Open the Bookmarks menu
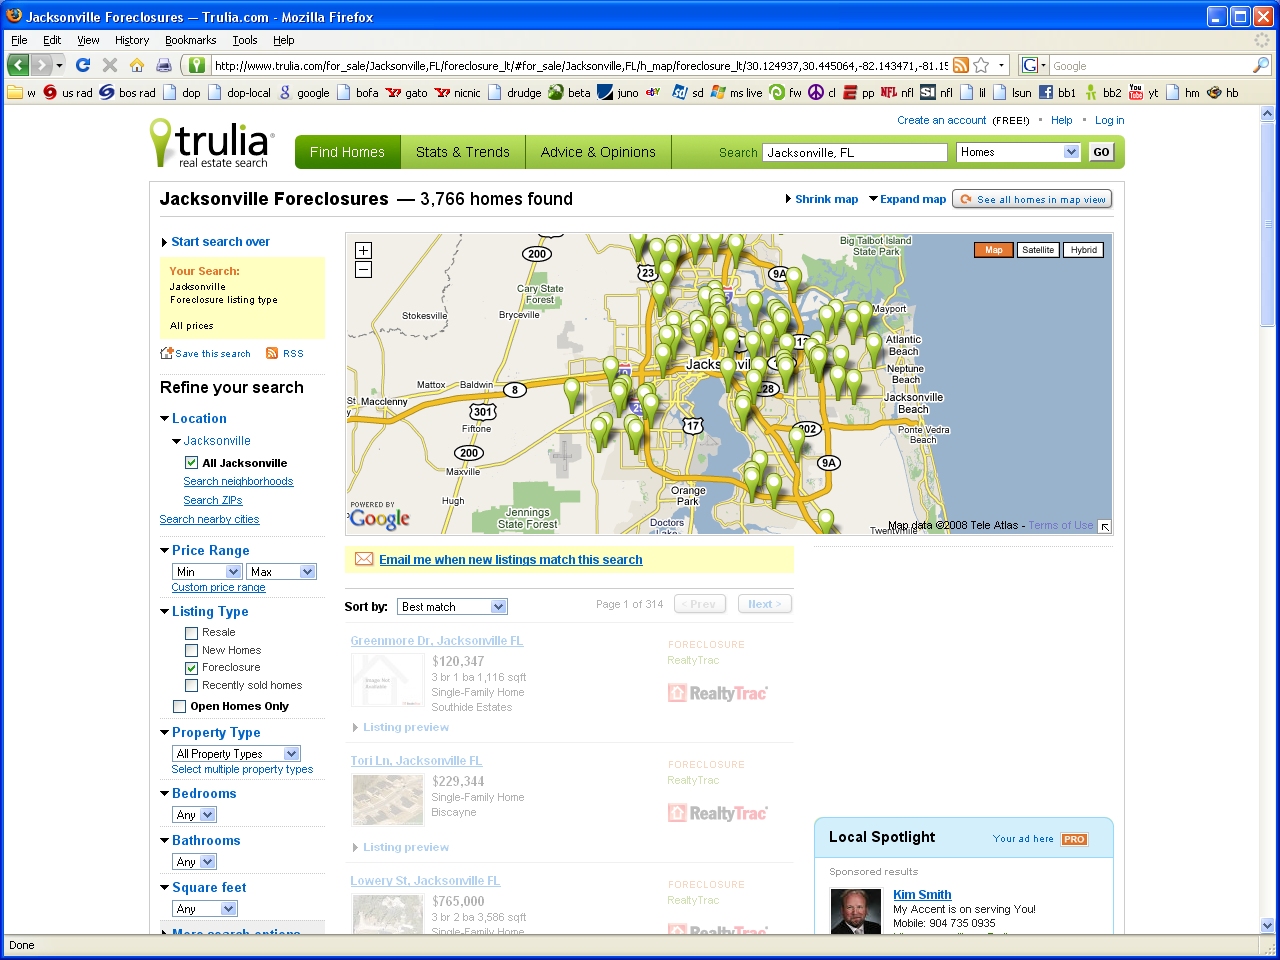This screenshot has height=960, width=1280. (x=190, y=40)
